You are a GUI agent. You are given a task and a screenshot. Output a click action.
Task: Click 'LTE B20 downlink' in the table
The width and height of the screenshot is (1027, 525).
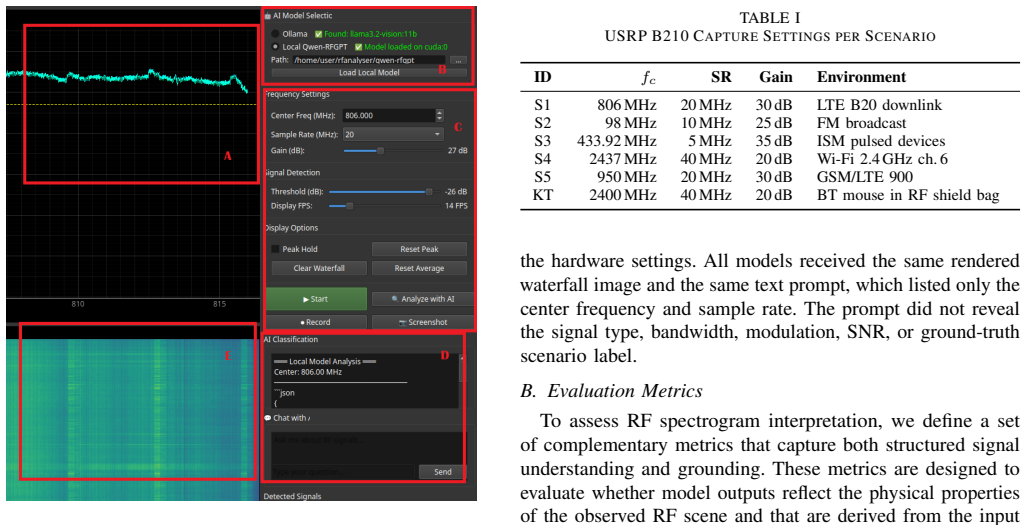click(879, 105)
